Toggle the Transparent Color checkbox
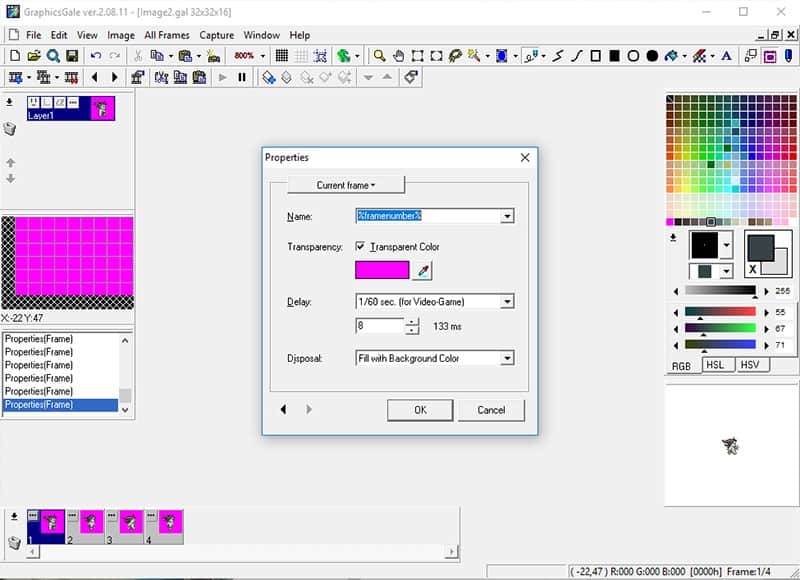Image resolution: width=800 pixels, height=580 pixels. 360,246
